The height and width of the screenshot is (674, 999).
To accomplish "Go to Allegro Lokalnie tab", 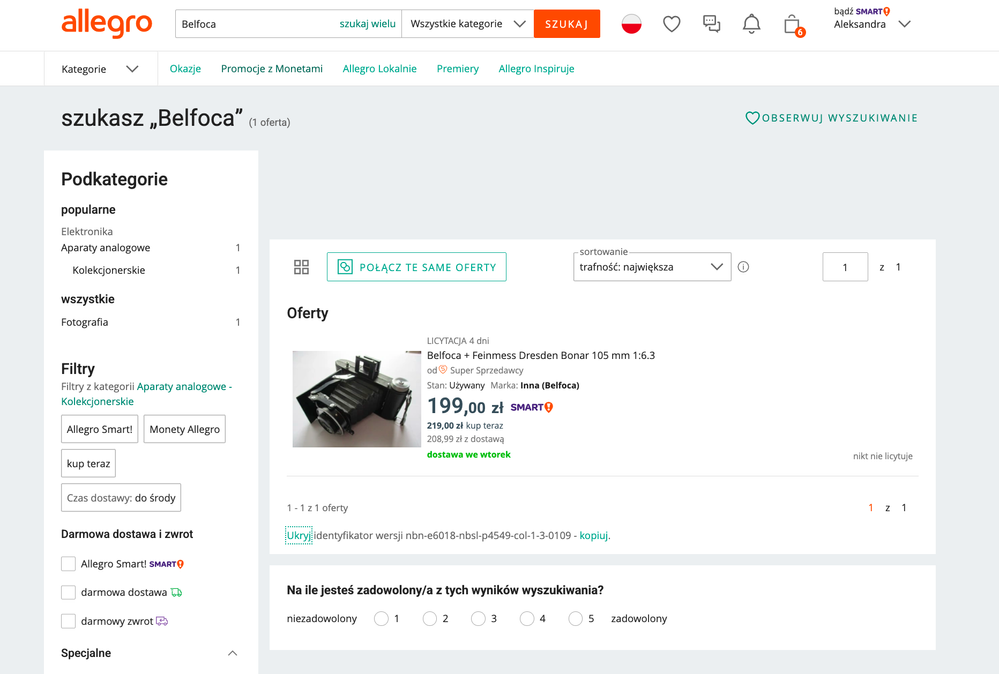I will tap(379, 69).
